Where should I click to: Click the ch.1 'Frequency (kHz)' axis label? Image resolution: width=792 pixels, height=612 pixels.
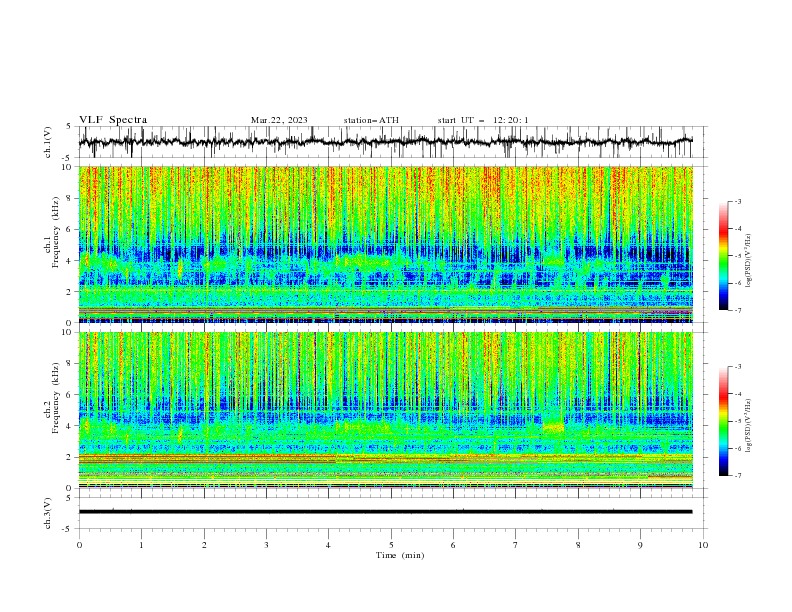[x=56, y=233]
